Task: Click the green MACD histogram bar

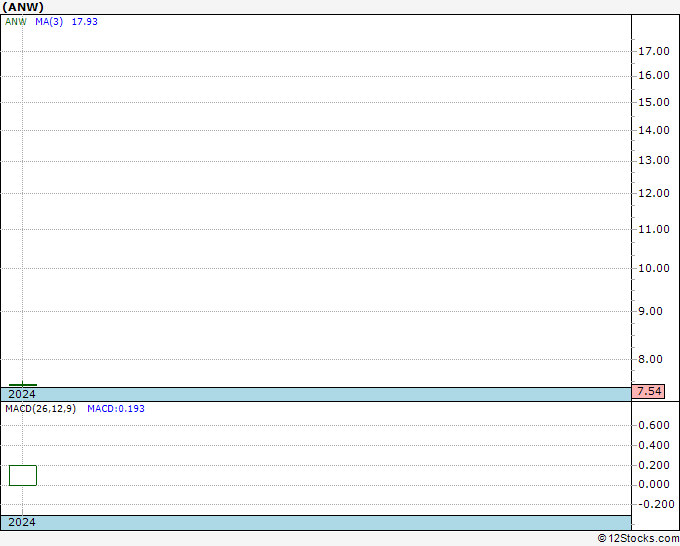Action: pos(23,475)
